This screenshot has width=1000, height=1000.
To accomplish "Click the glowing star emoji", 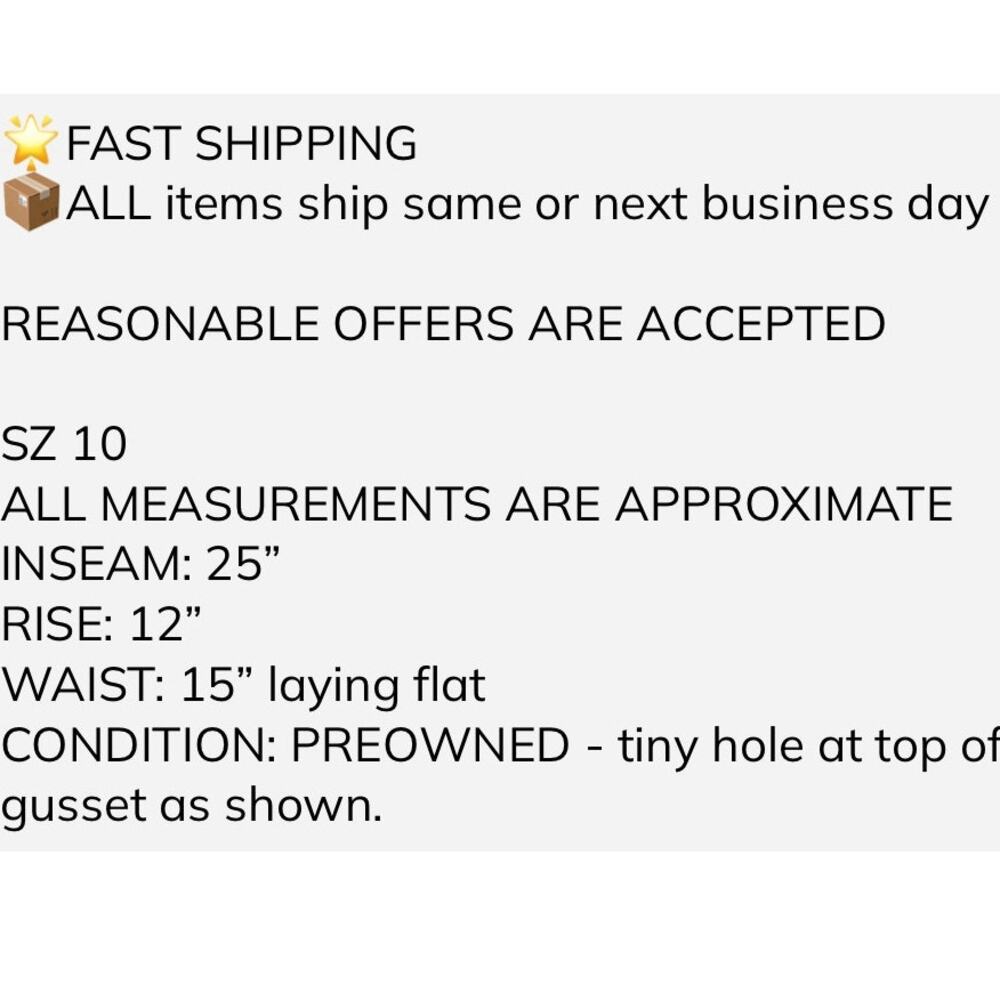I will (31, 141).
